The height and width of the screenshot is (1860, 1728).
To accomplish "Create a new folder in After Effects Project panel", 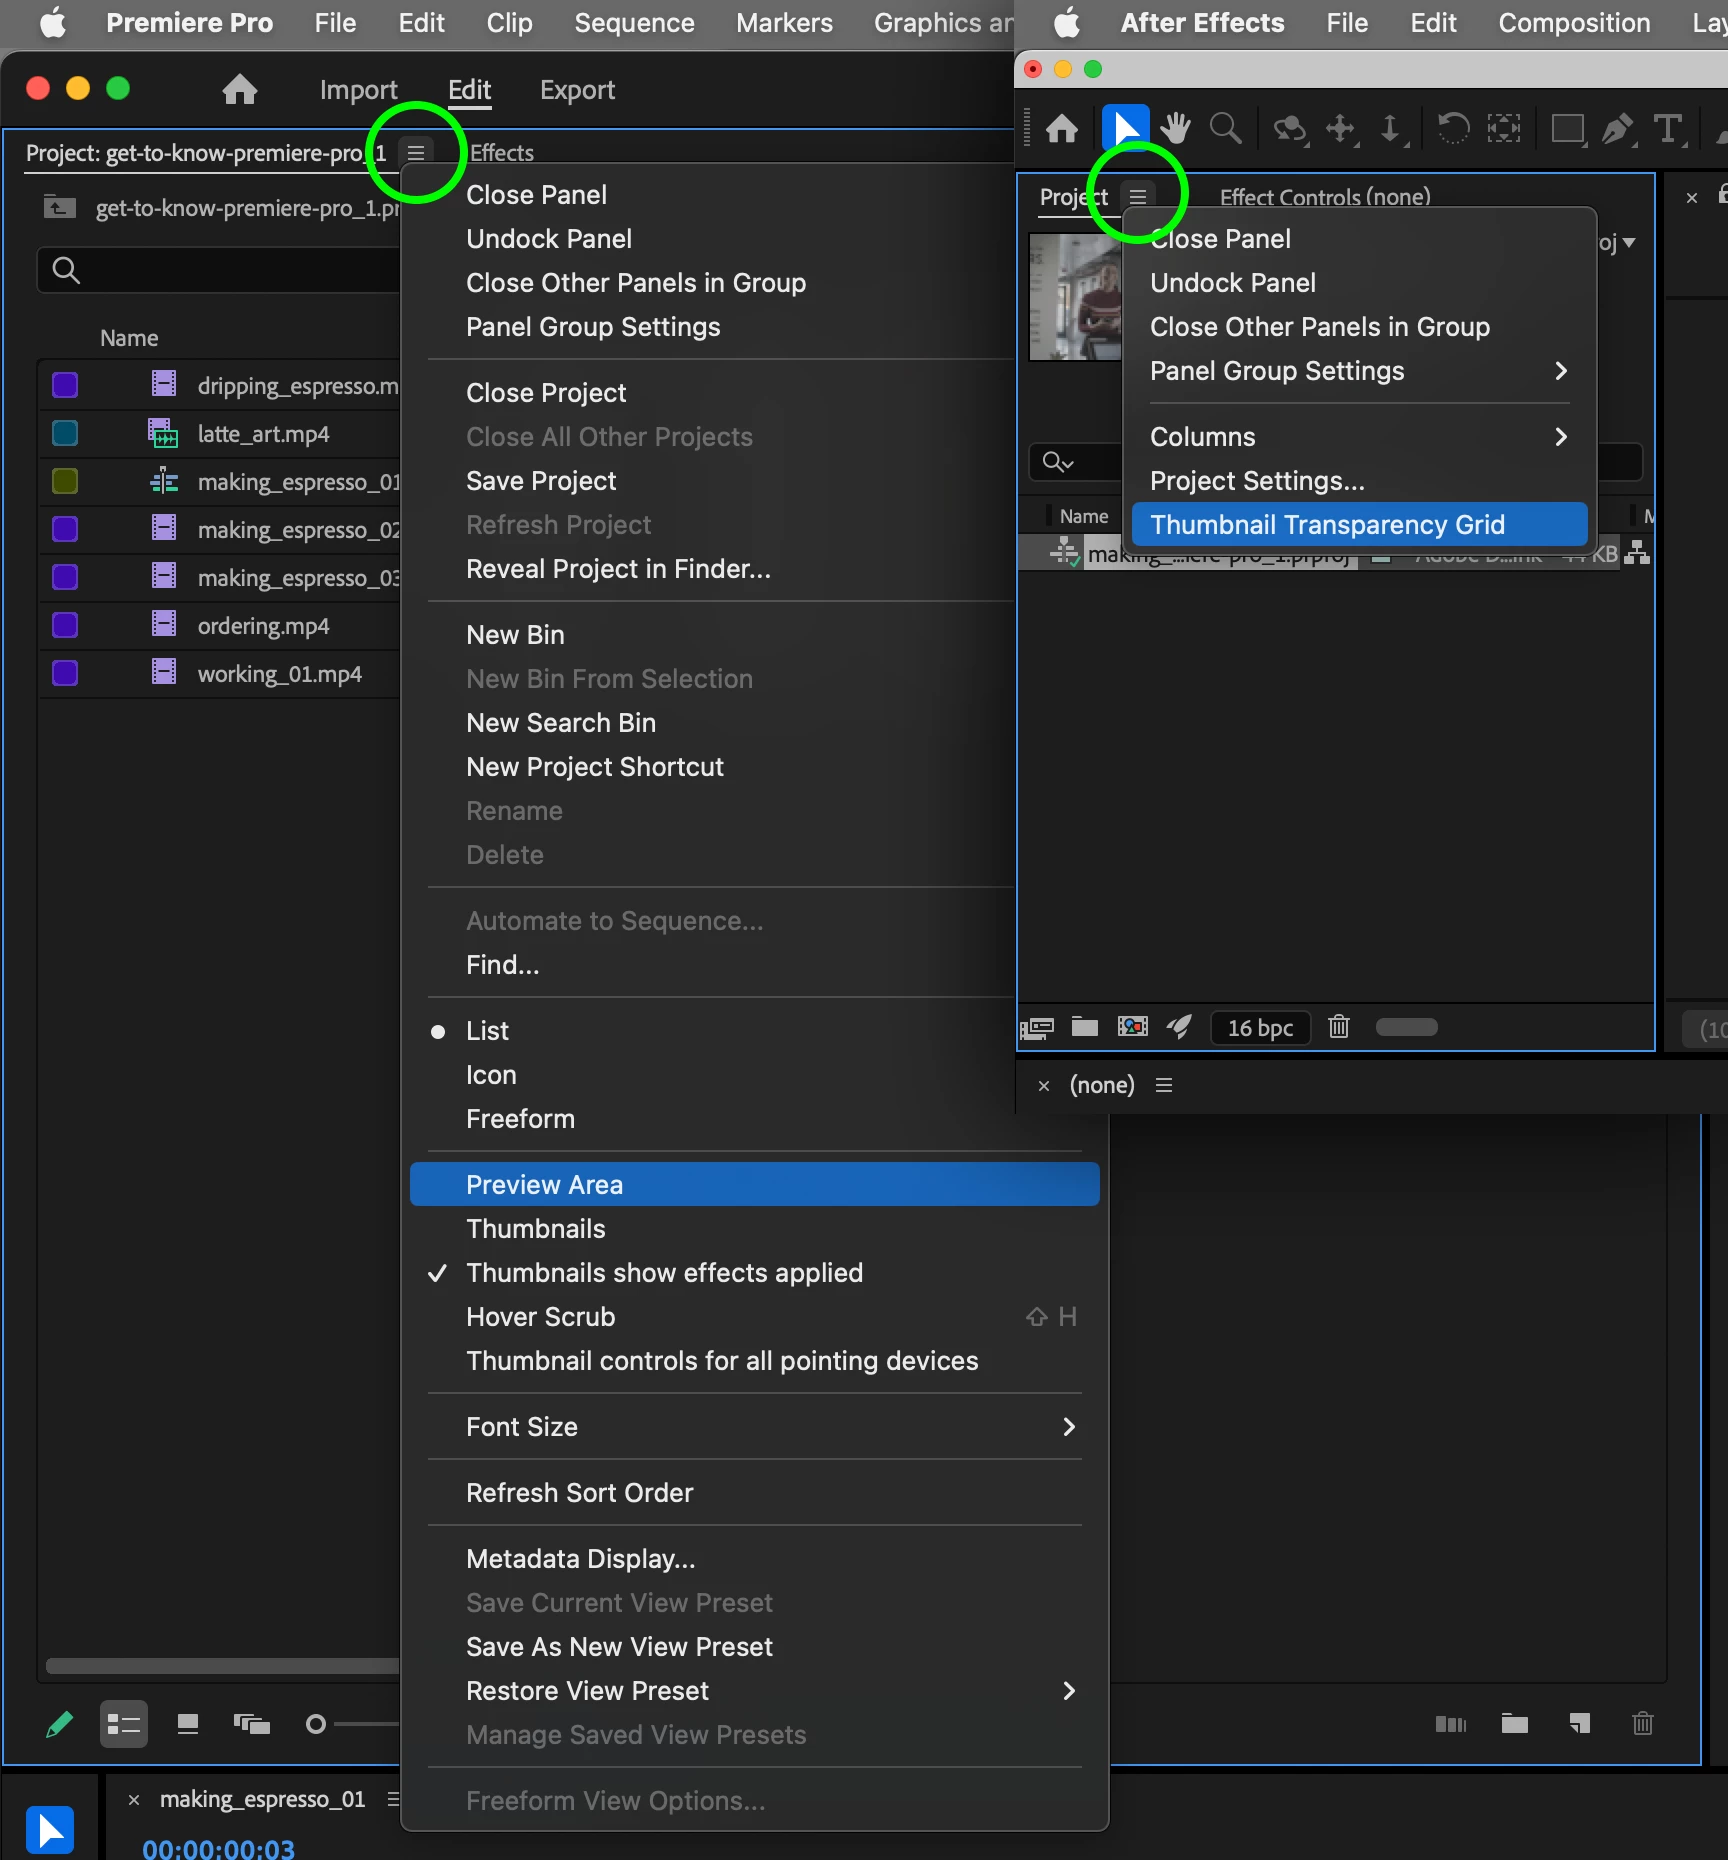I will tap(1085, 1027).
